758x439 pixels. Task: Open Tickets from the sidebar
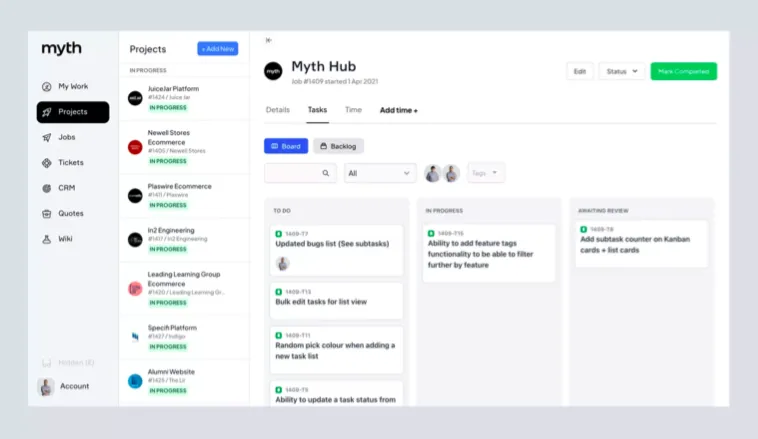pos(73,163)
